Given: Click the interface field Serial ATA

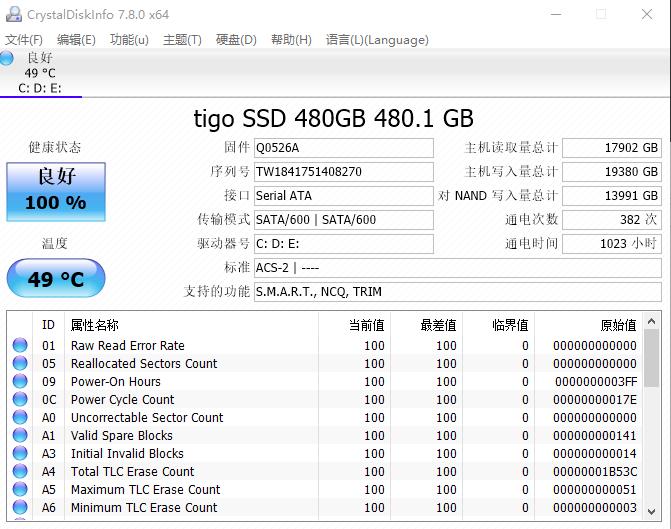Looking at the screenshot, I should point(344,196).
